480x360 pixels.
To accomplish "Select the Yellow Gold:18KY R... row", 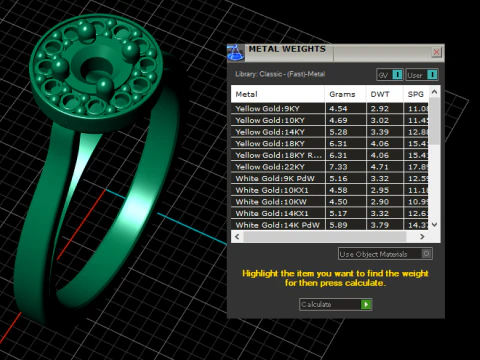I will [330, 155].
